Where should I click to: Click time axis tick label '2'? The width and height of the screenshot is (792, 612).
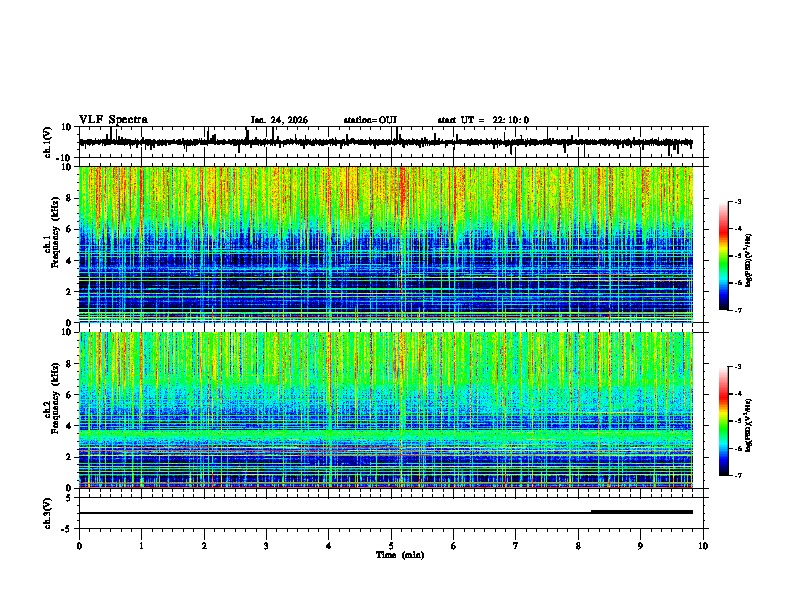(204, 546)
